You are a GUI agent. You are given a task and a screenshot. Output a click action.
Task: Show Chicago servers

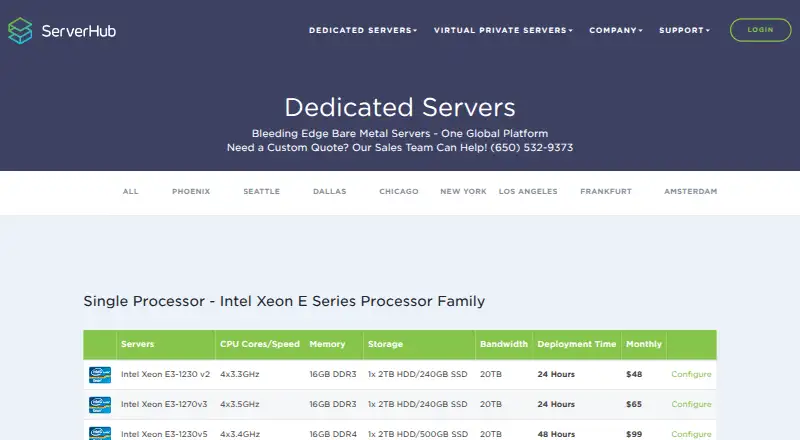tap(398, 191)
